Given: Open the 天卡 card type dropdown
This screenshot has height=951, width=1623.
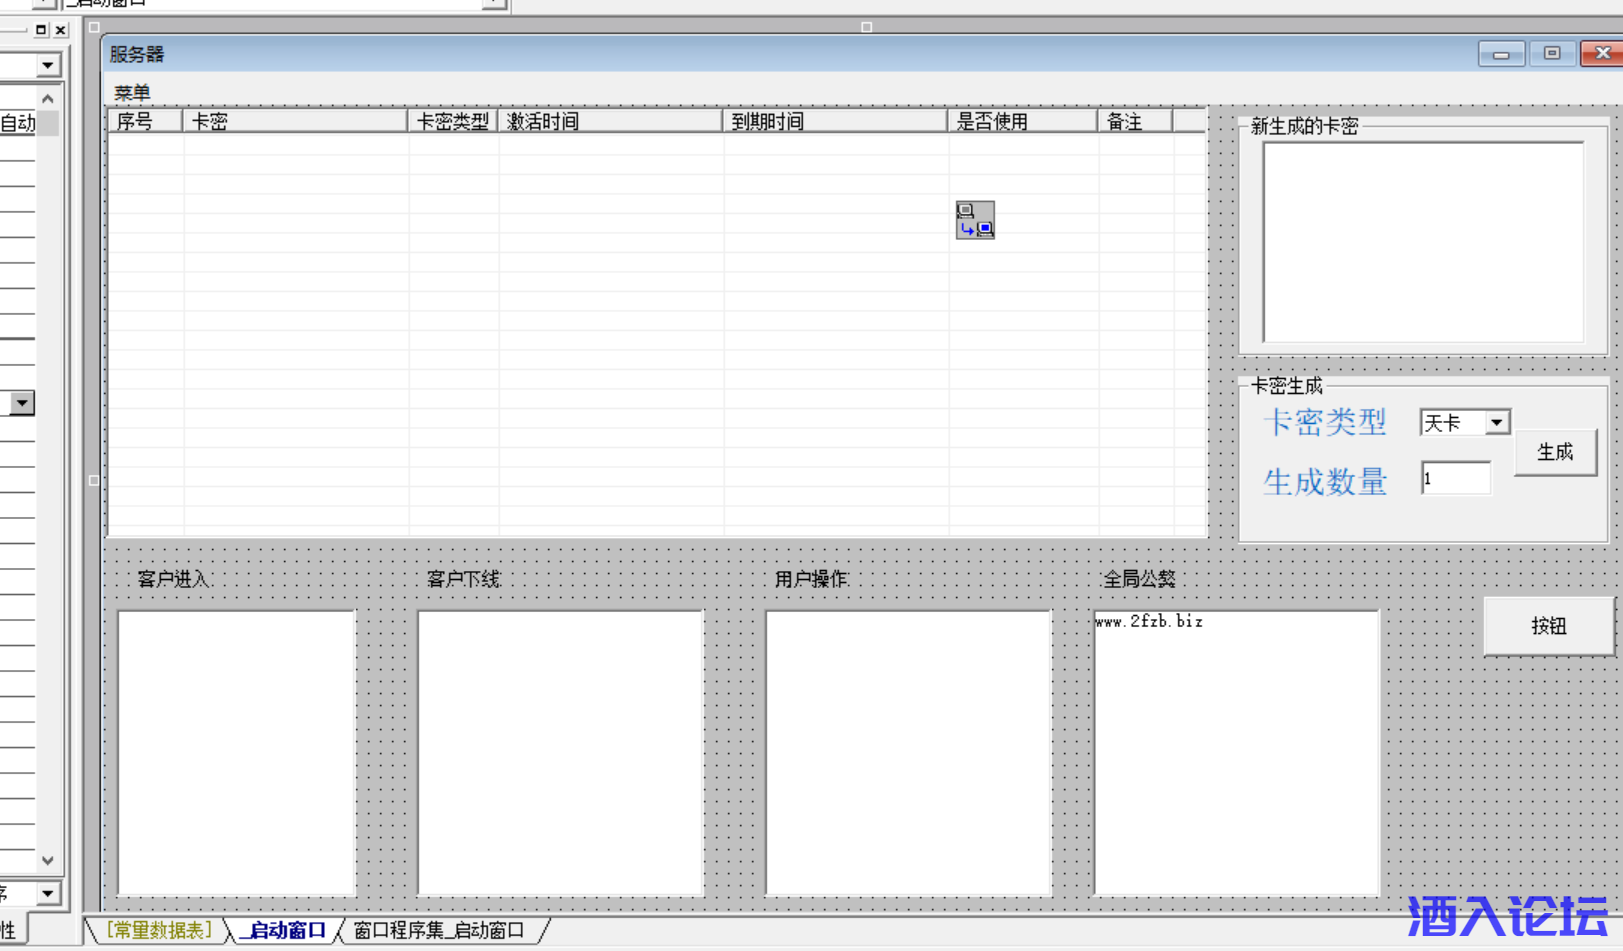Looking at the screenshot, I should point(1496,423).
